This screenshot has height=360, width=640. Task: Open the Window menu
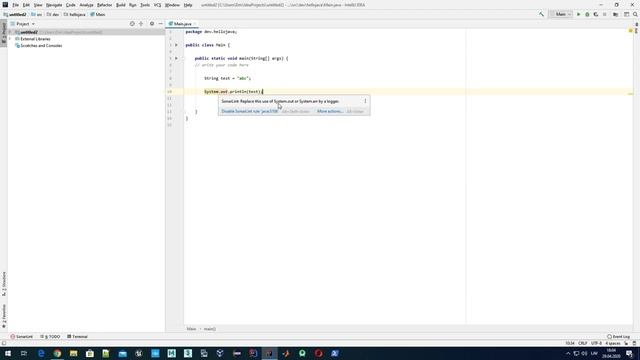pyautogui.click(x=172, y=5)
